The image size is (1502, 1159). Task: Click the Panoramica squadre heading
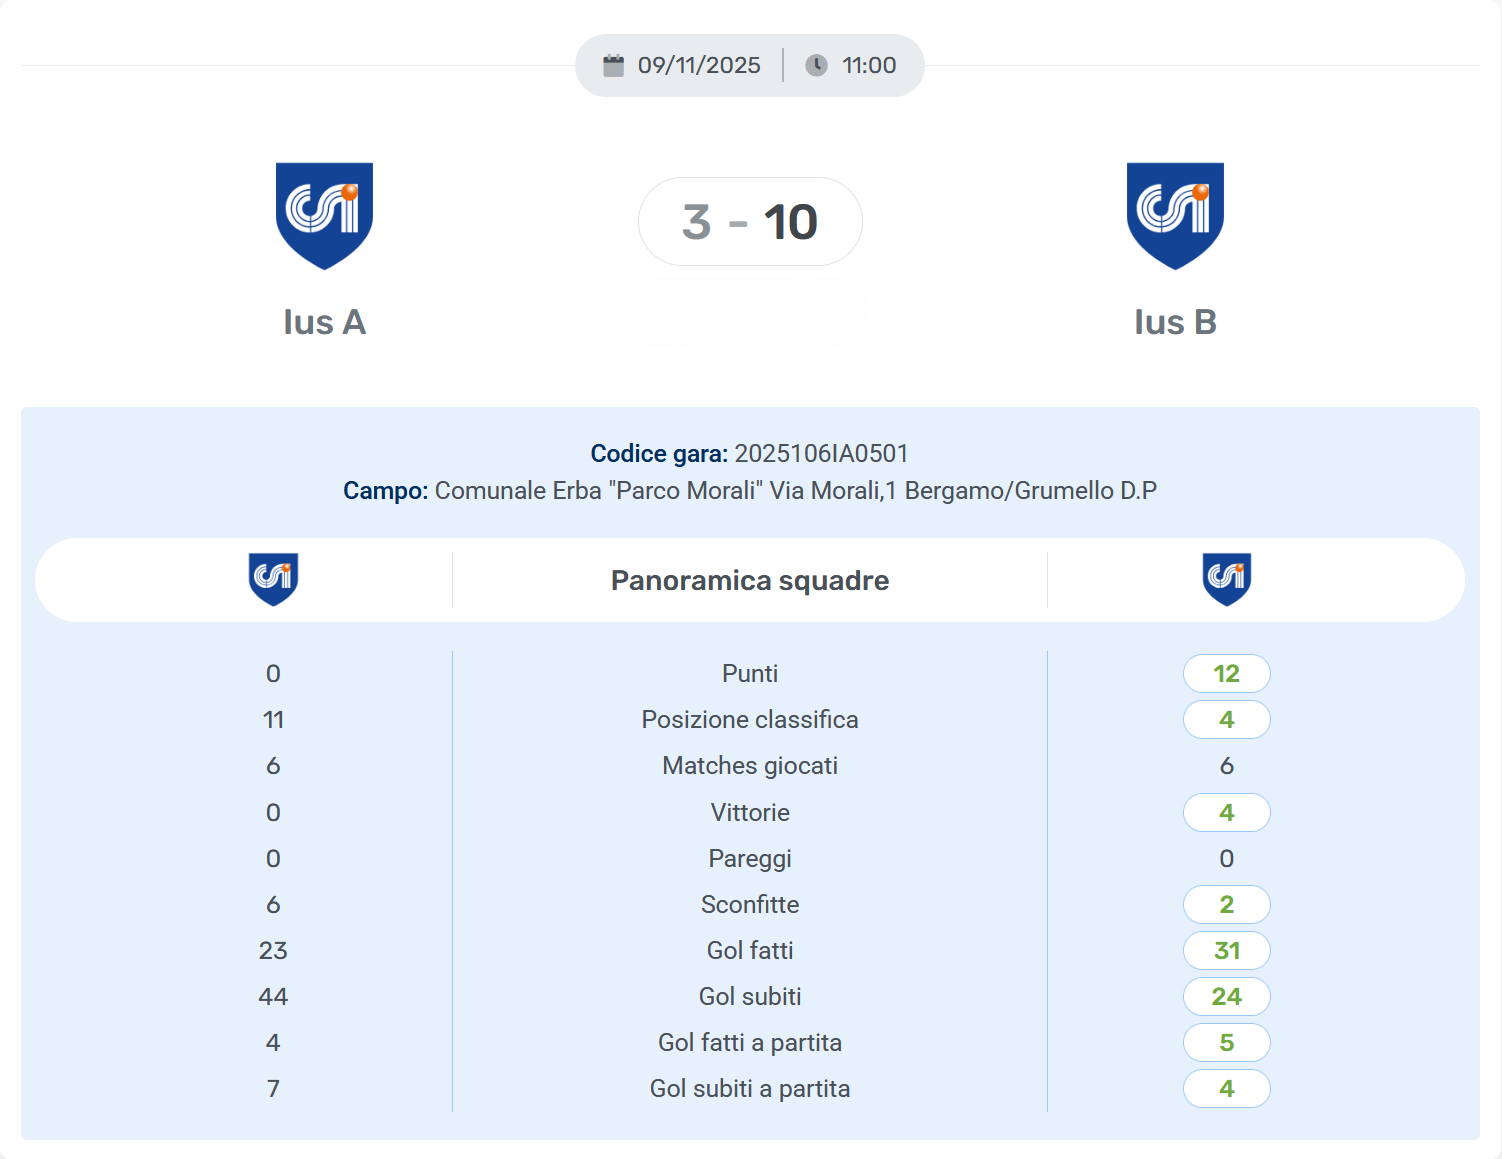[750, 580]
